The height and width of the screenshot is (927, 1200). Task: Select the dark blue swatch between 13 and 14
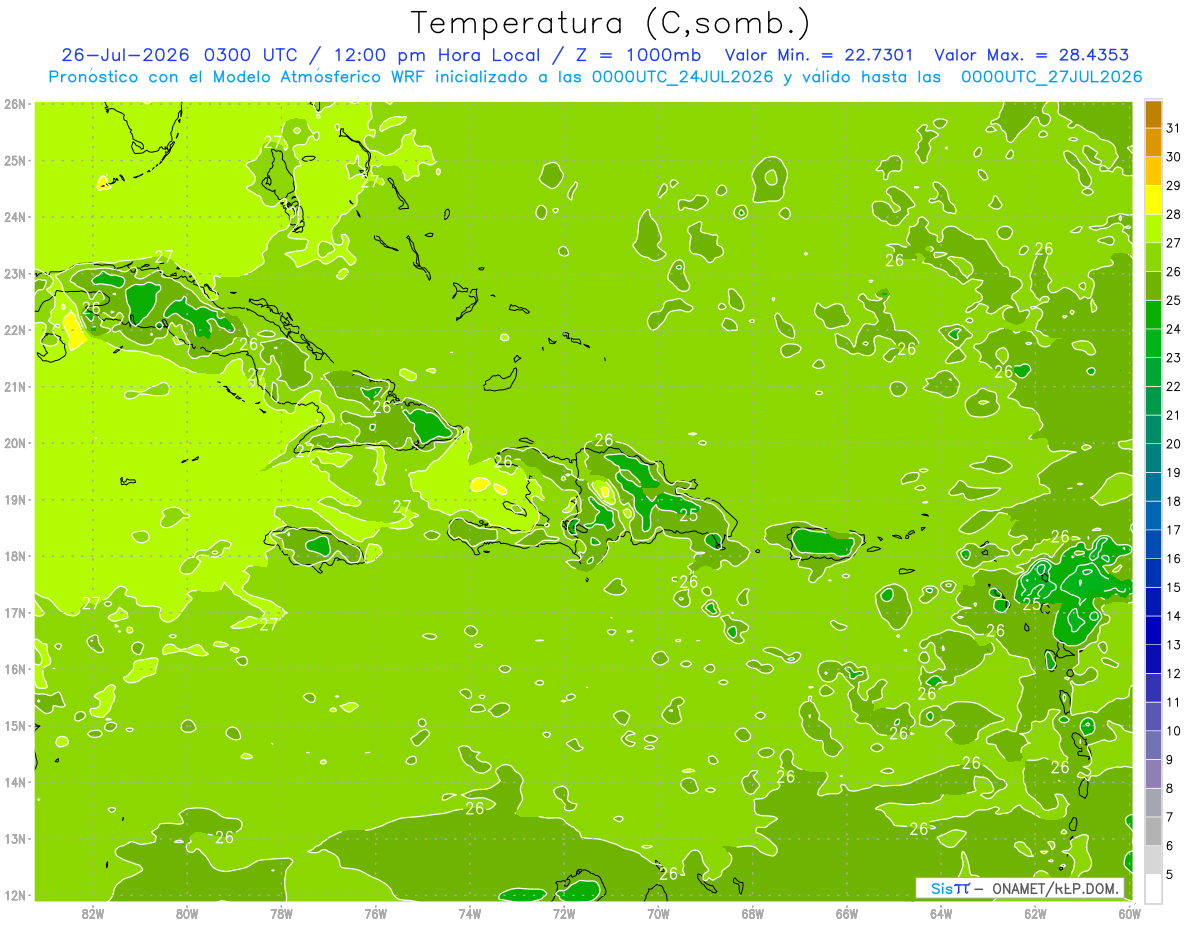click(x=1153, y=630)
